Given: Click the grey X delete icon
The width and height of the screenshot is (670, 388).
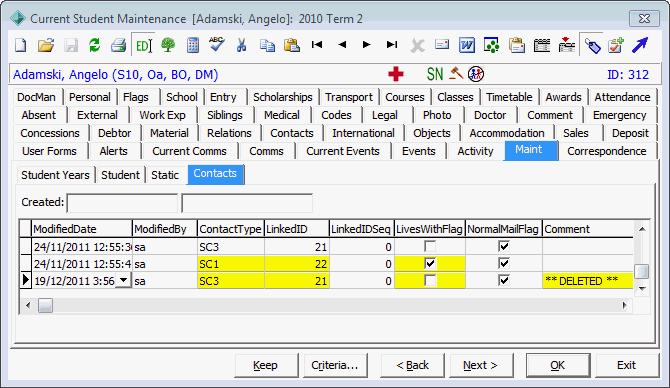Looking at the screenshot, I should tap(417, 45).
